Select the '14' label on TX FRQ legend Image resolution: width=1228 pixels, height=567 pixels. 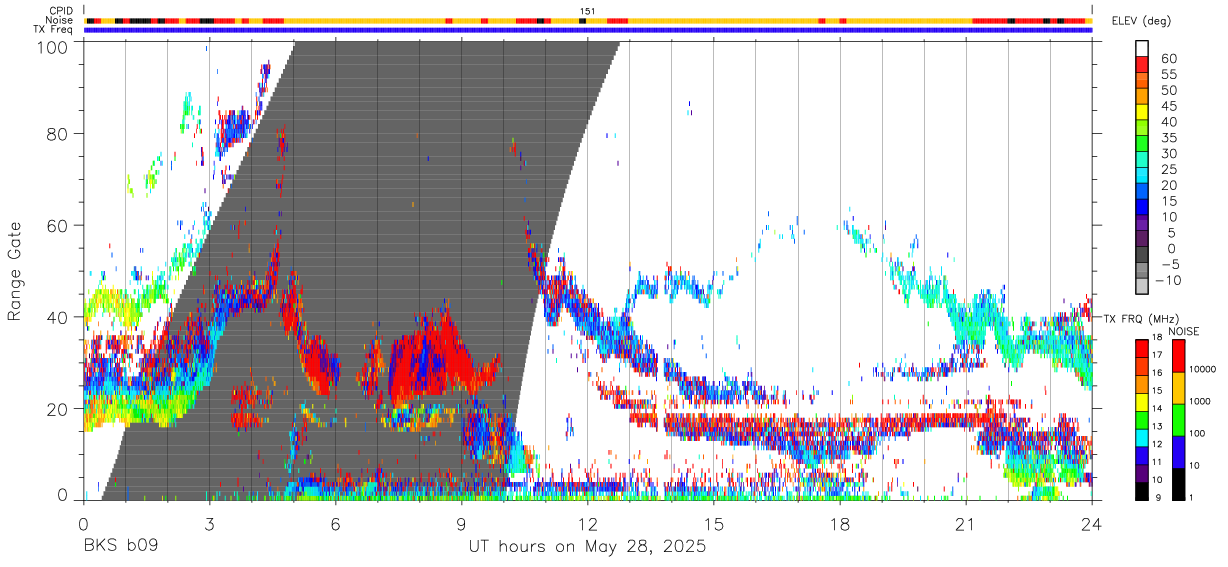[x=1158, y=408]
